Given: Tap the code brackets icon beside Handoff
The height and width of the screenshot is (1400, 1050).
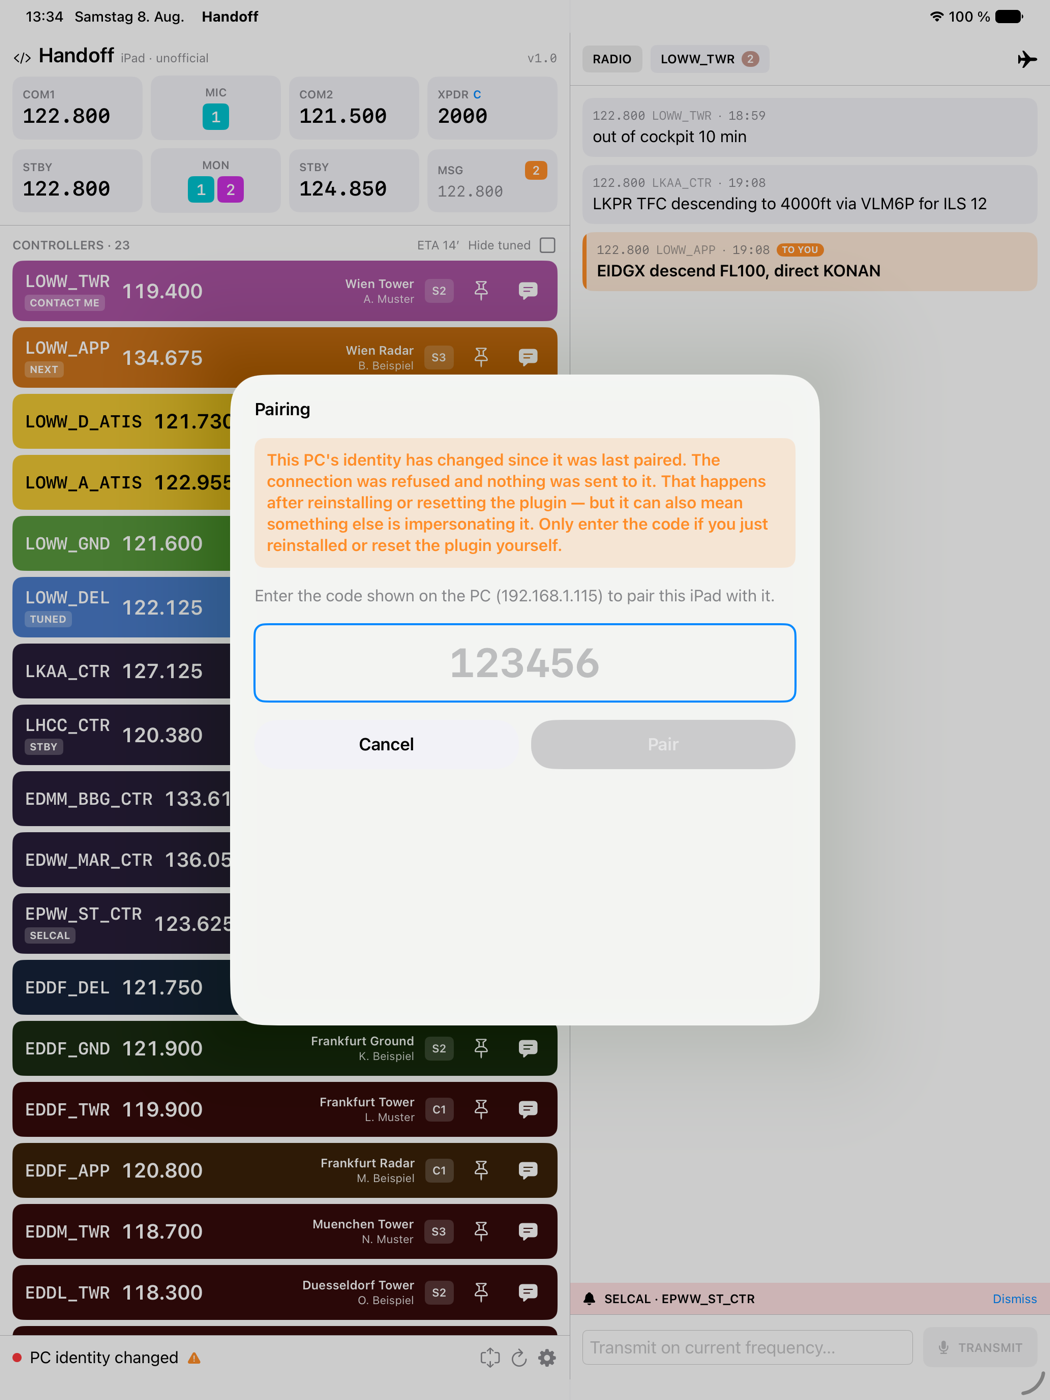Looking at the screenshot, I should (x=22, y=58).
